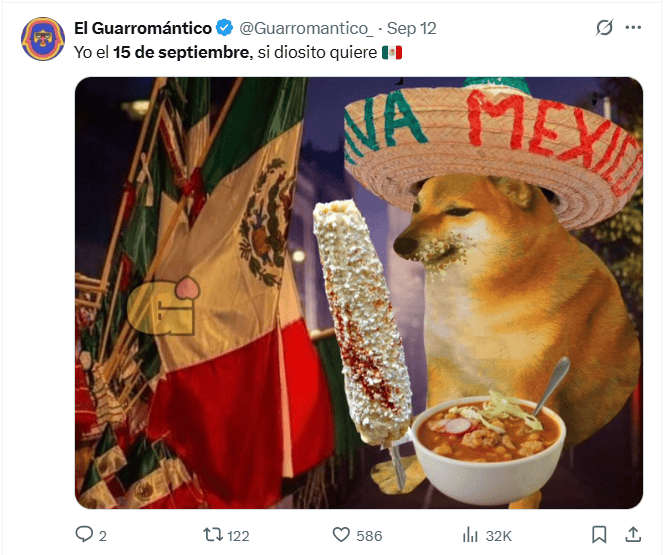
Task: Like the tweet with the heart icon
Action: click(341, 535)
